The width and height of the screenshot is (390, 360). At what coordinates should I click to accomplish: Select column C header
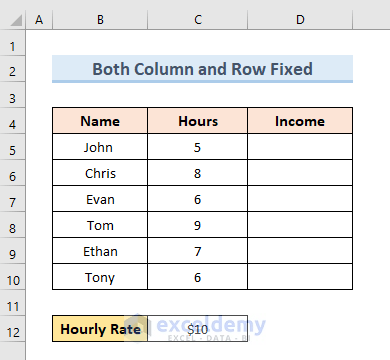(x=198, y=20)
